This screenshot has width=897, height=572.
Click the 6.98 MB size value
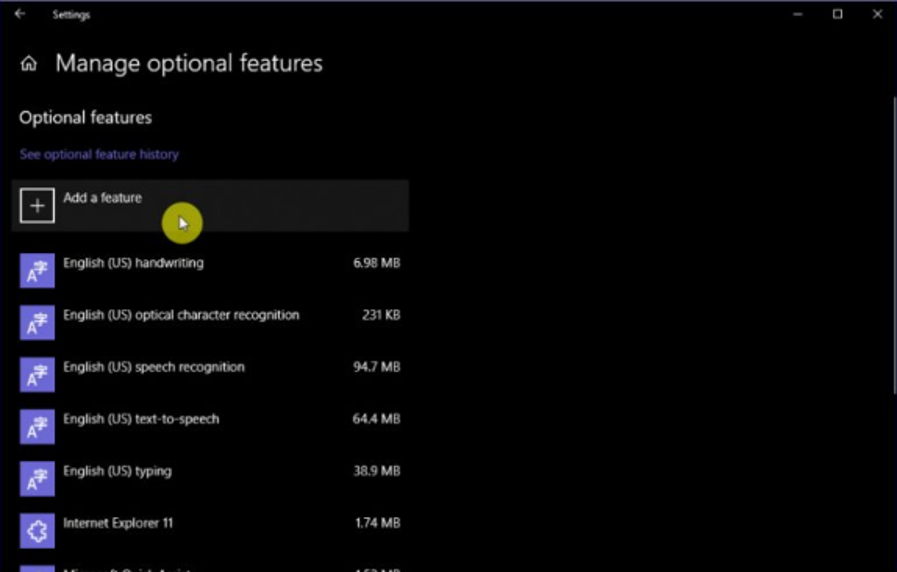click(x=376, y=263)
